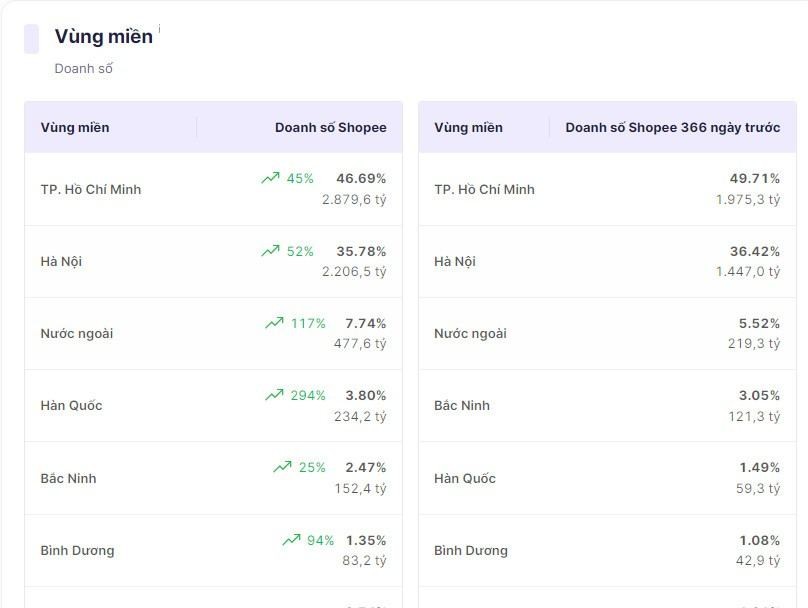808x608 pixels.
Task: Click the Vùng miền column header in the Doanh số Shopee table
Action: (x=75, y=127)
